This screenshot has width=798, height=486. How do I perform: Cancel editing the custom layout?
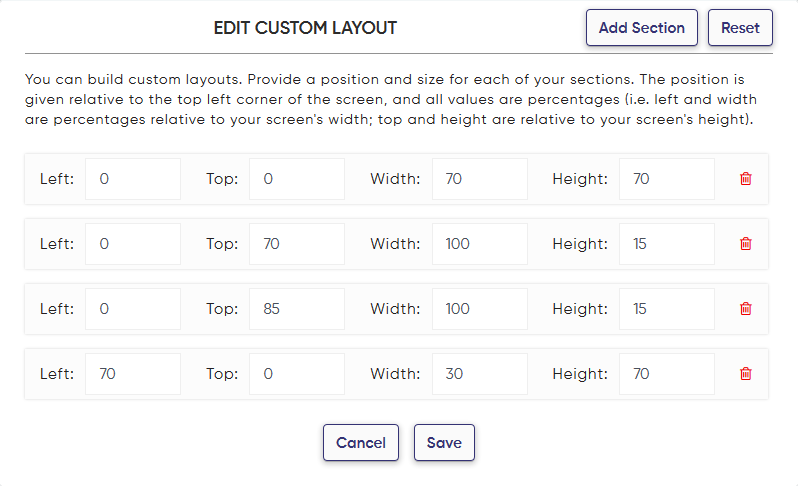(361, 443)
